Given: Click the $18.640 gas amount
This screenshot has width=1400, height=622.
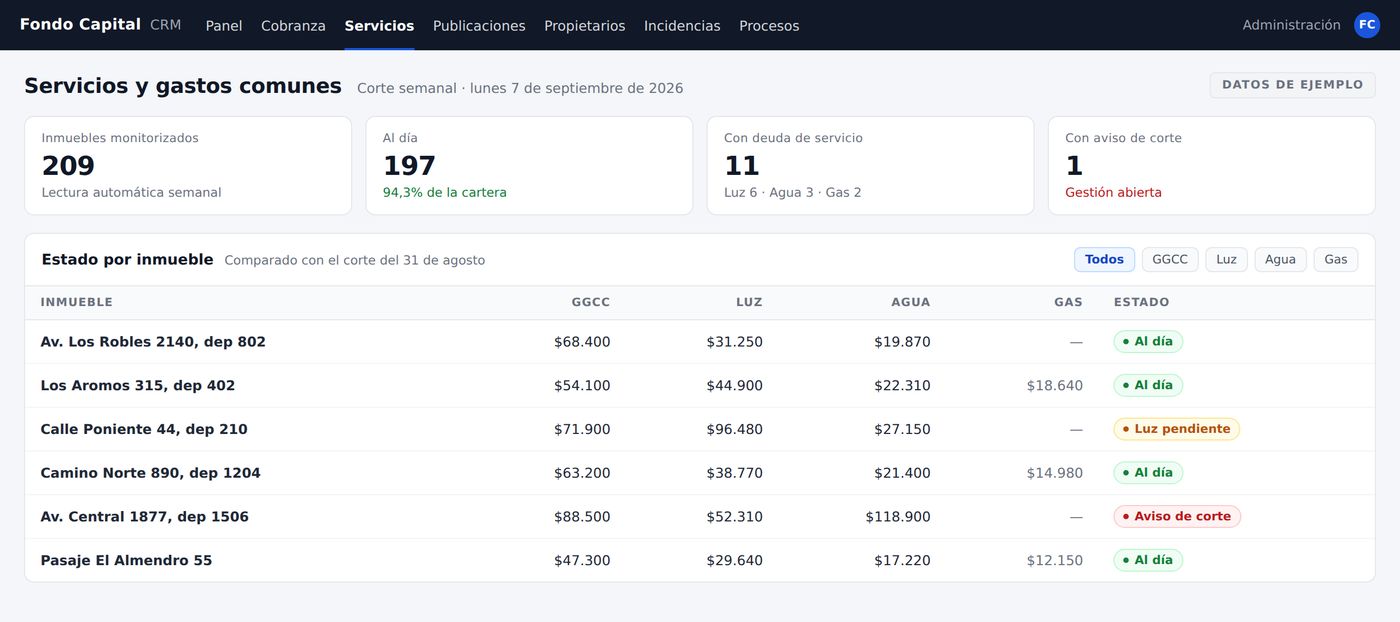Looking at the screenshot, I should [x=1054, y=386].
